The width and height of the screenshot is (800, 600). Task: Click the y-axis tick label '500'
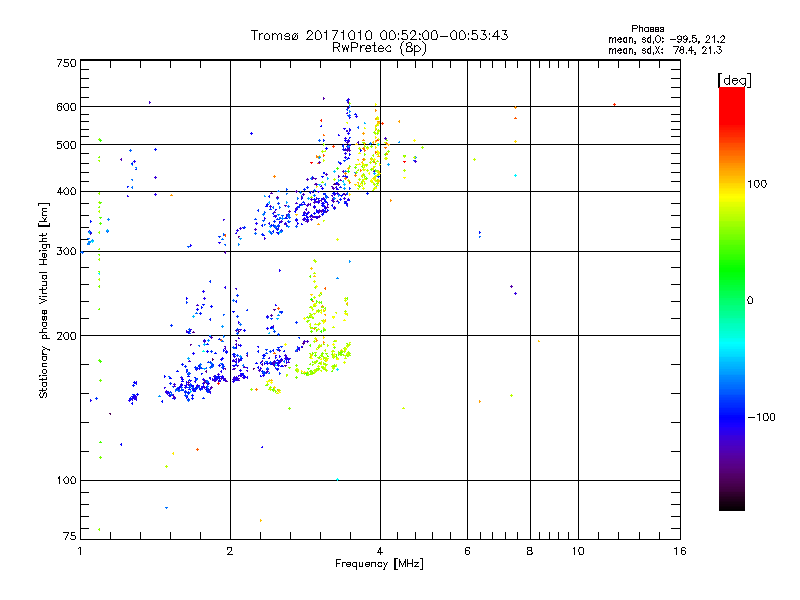pyautogui.click(x=66, y=145)
